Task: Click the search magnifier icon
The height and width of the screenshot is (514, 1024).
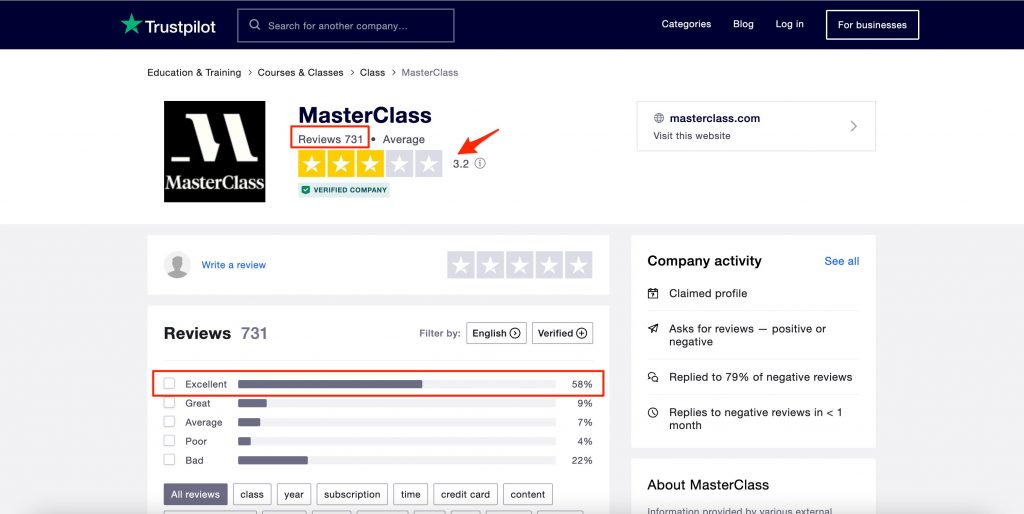Action: click(x=255, y=25)
